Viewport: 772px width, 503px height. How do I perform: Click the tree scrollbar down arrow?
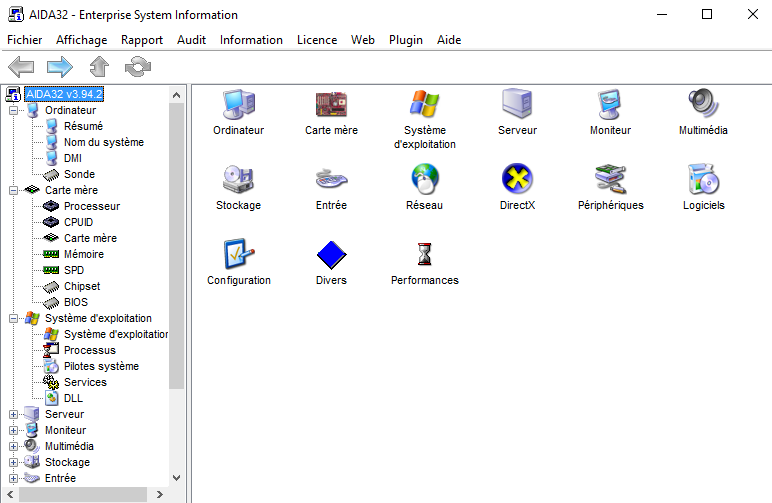point(176,477)
